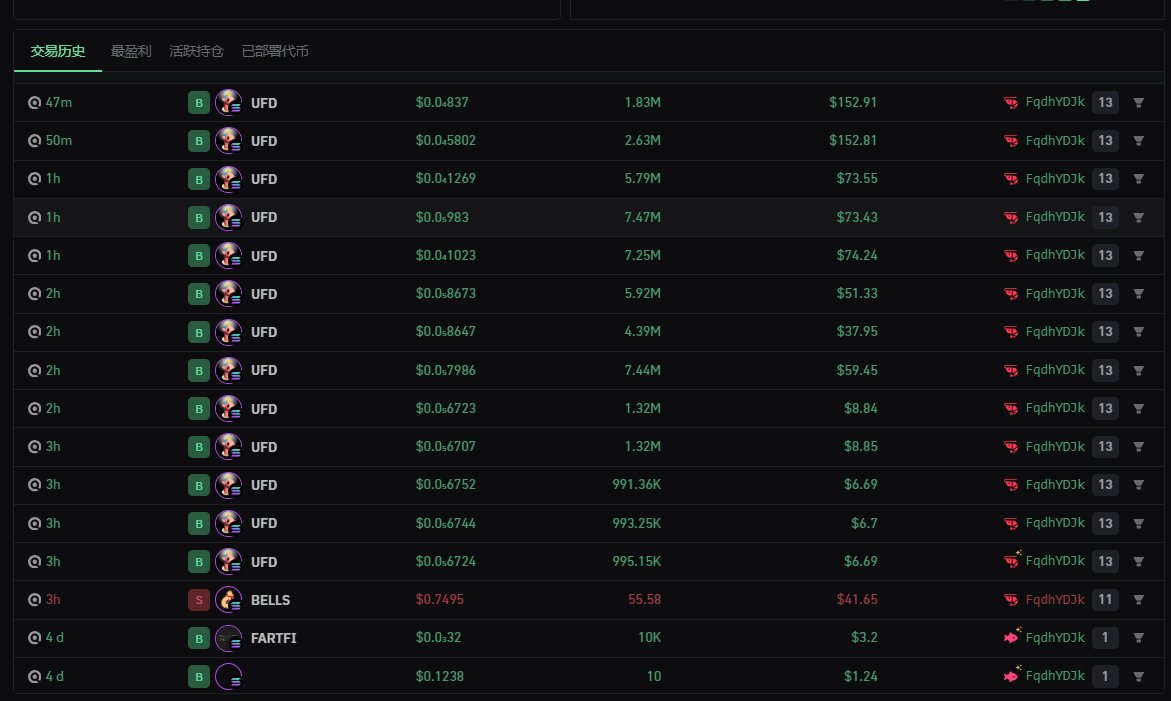
Task: Click the amount 7.47M
Action: pyautogui.click(x=642, y=217)
